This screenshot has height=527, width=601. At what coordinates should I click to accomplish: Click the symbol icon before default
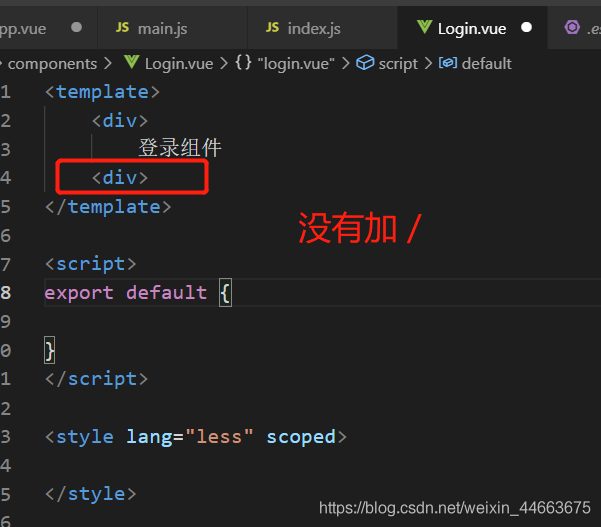click(448, 63)
